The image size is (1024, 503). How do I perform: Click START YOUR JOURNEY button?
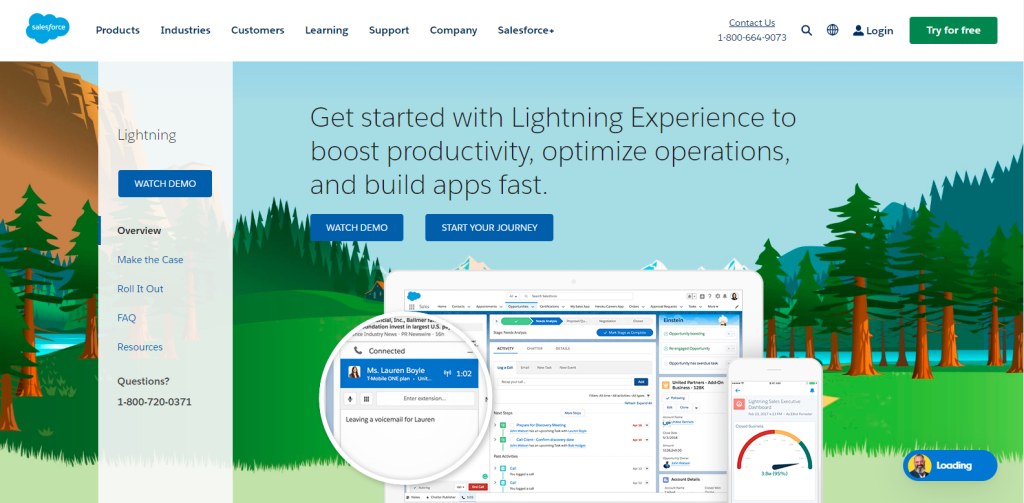[489, 227]
